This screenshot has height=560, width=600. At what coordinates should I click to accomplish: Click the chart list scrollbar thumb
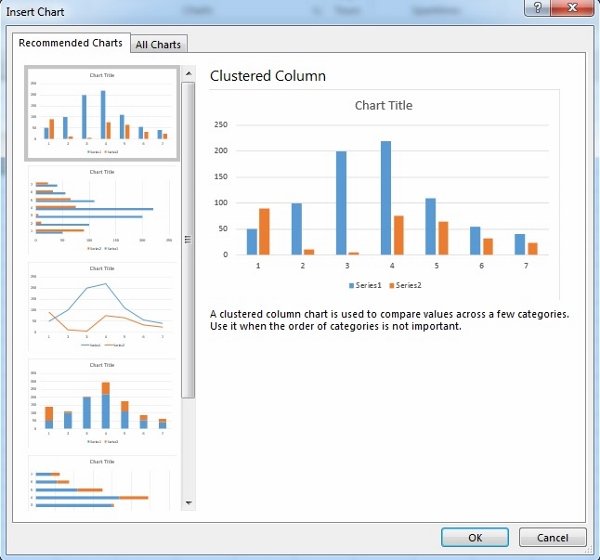188,238
